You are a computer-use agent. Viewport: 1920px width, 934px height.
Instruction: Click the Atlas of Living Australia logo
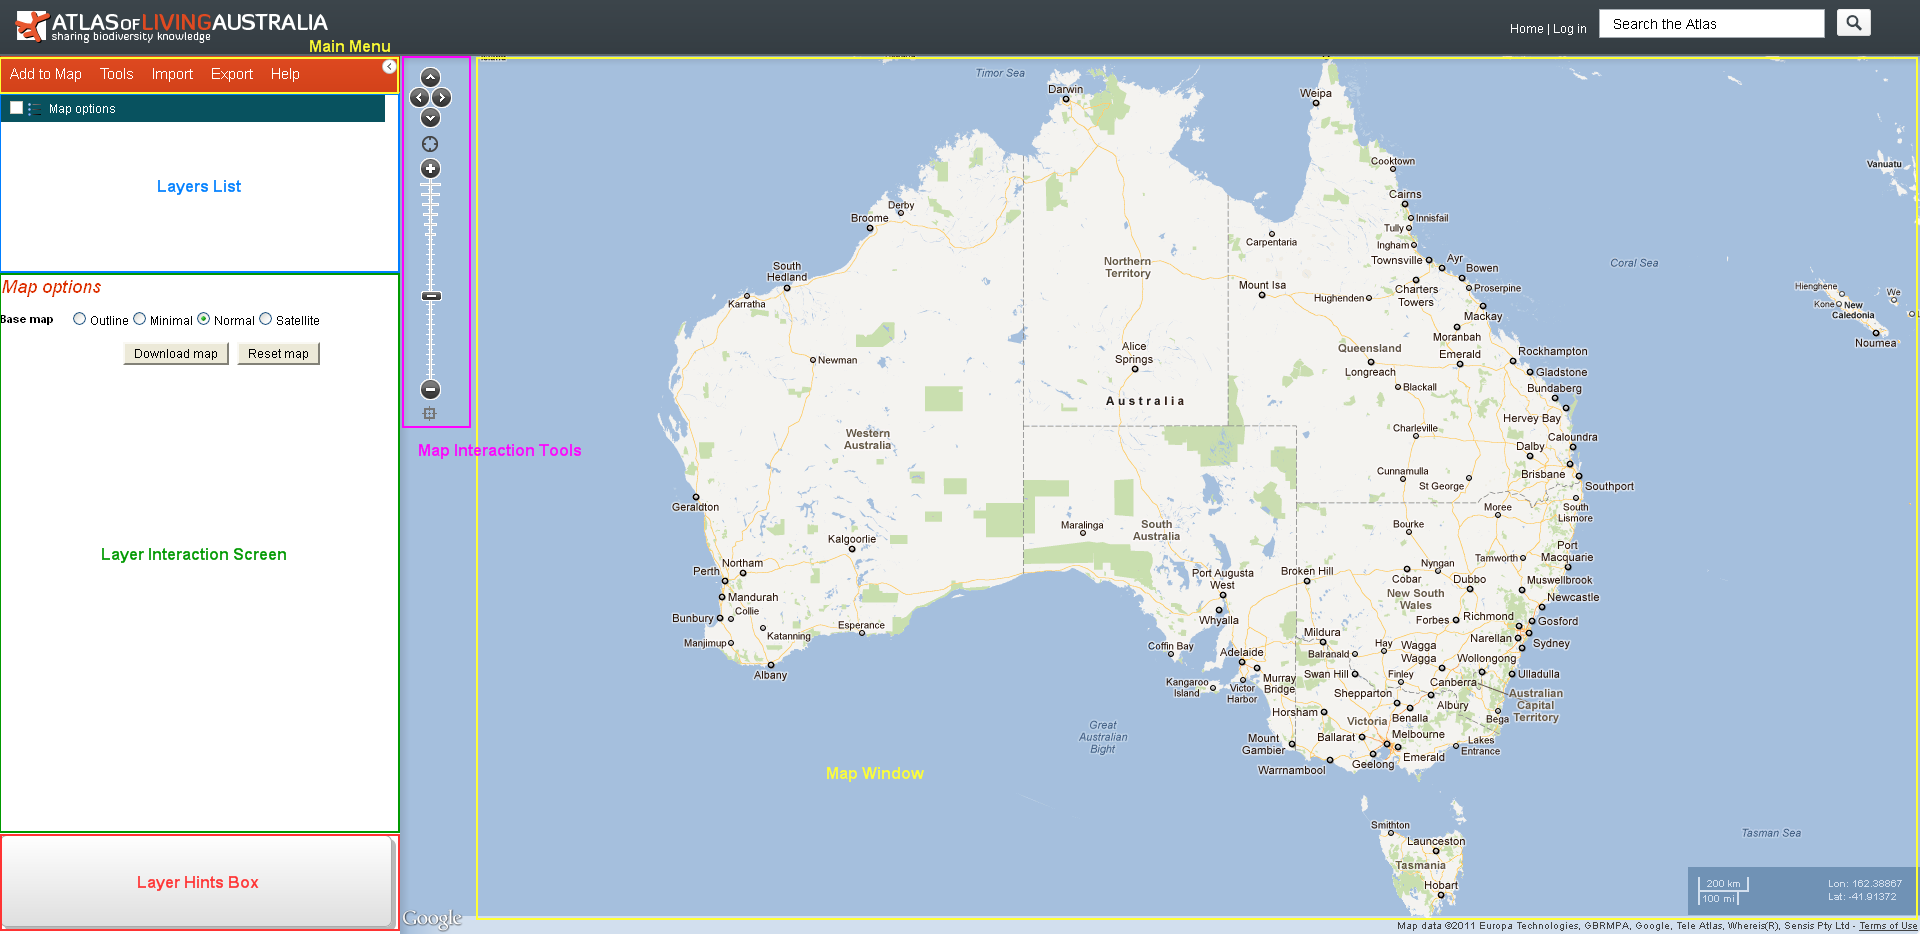[172, 27]
